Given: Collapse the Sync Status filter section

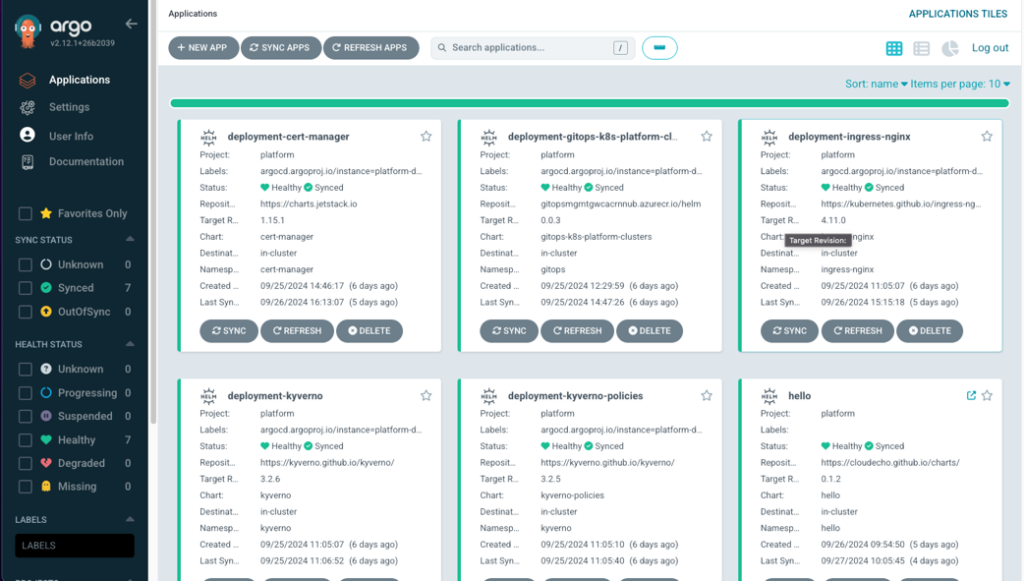Looking at the screenshot, I should coord(129,240).
